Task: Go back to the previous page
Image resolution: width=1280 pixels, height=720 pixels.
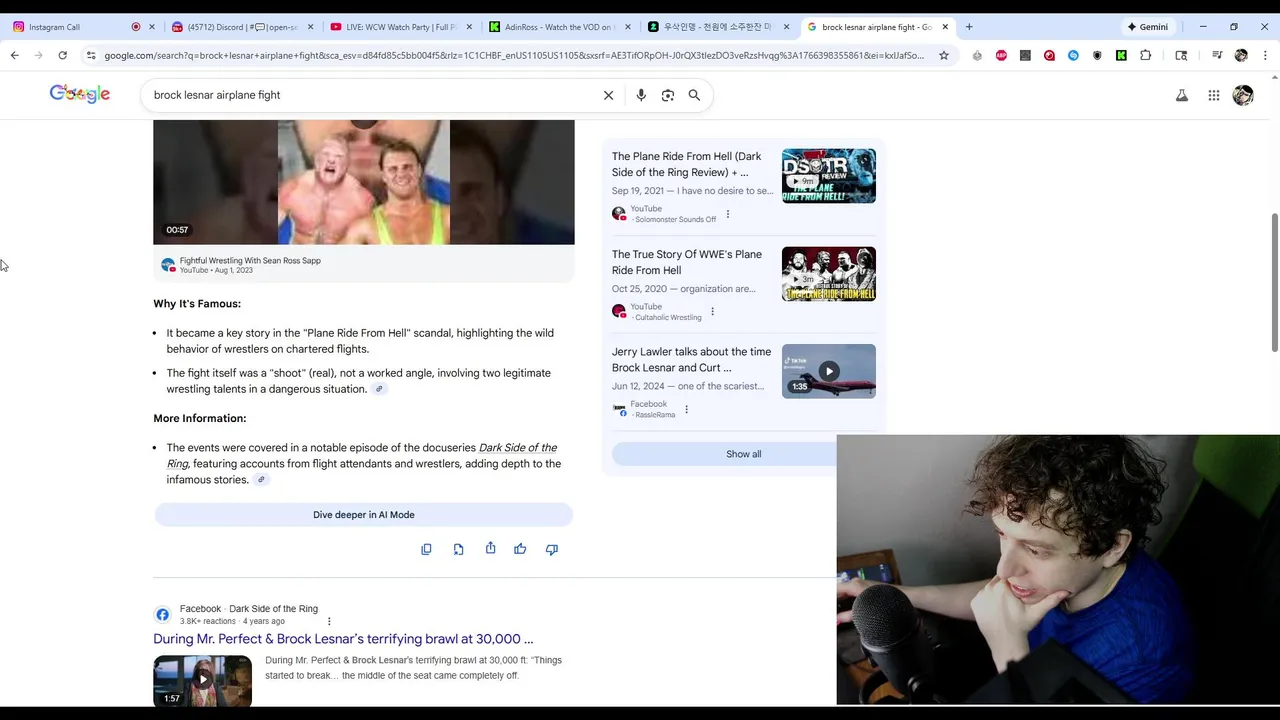Action: (x=14, y=55)
